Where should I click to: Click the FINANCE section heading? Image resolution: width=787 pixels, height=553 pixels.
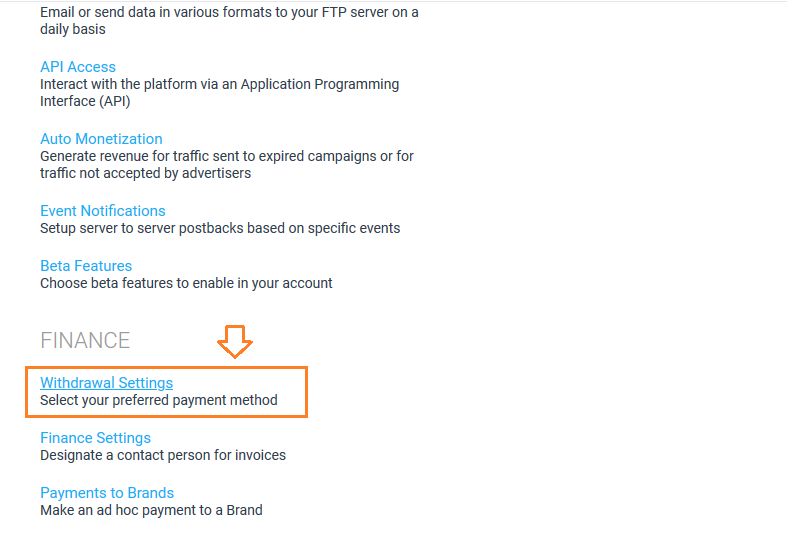coord(85,340)
